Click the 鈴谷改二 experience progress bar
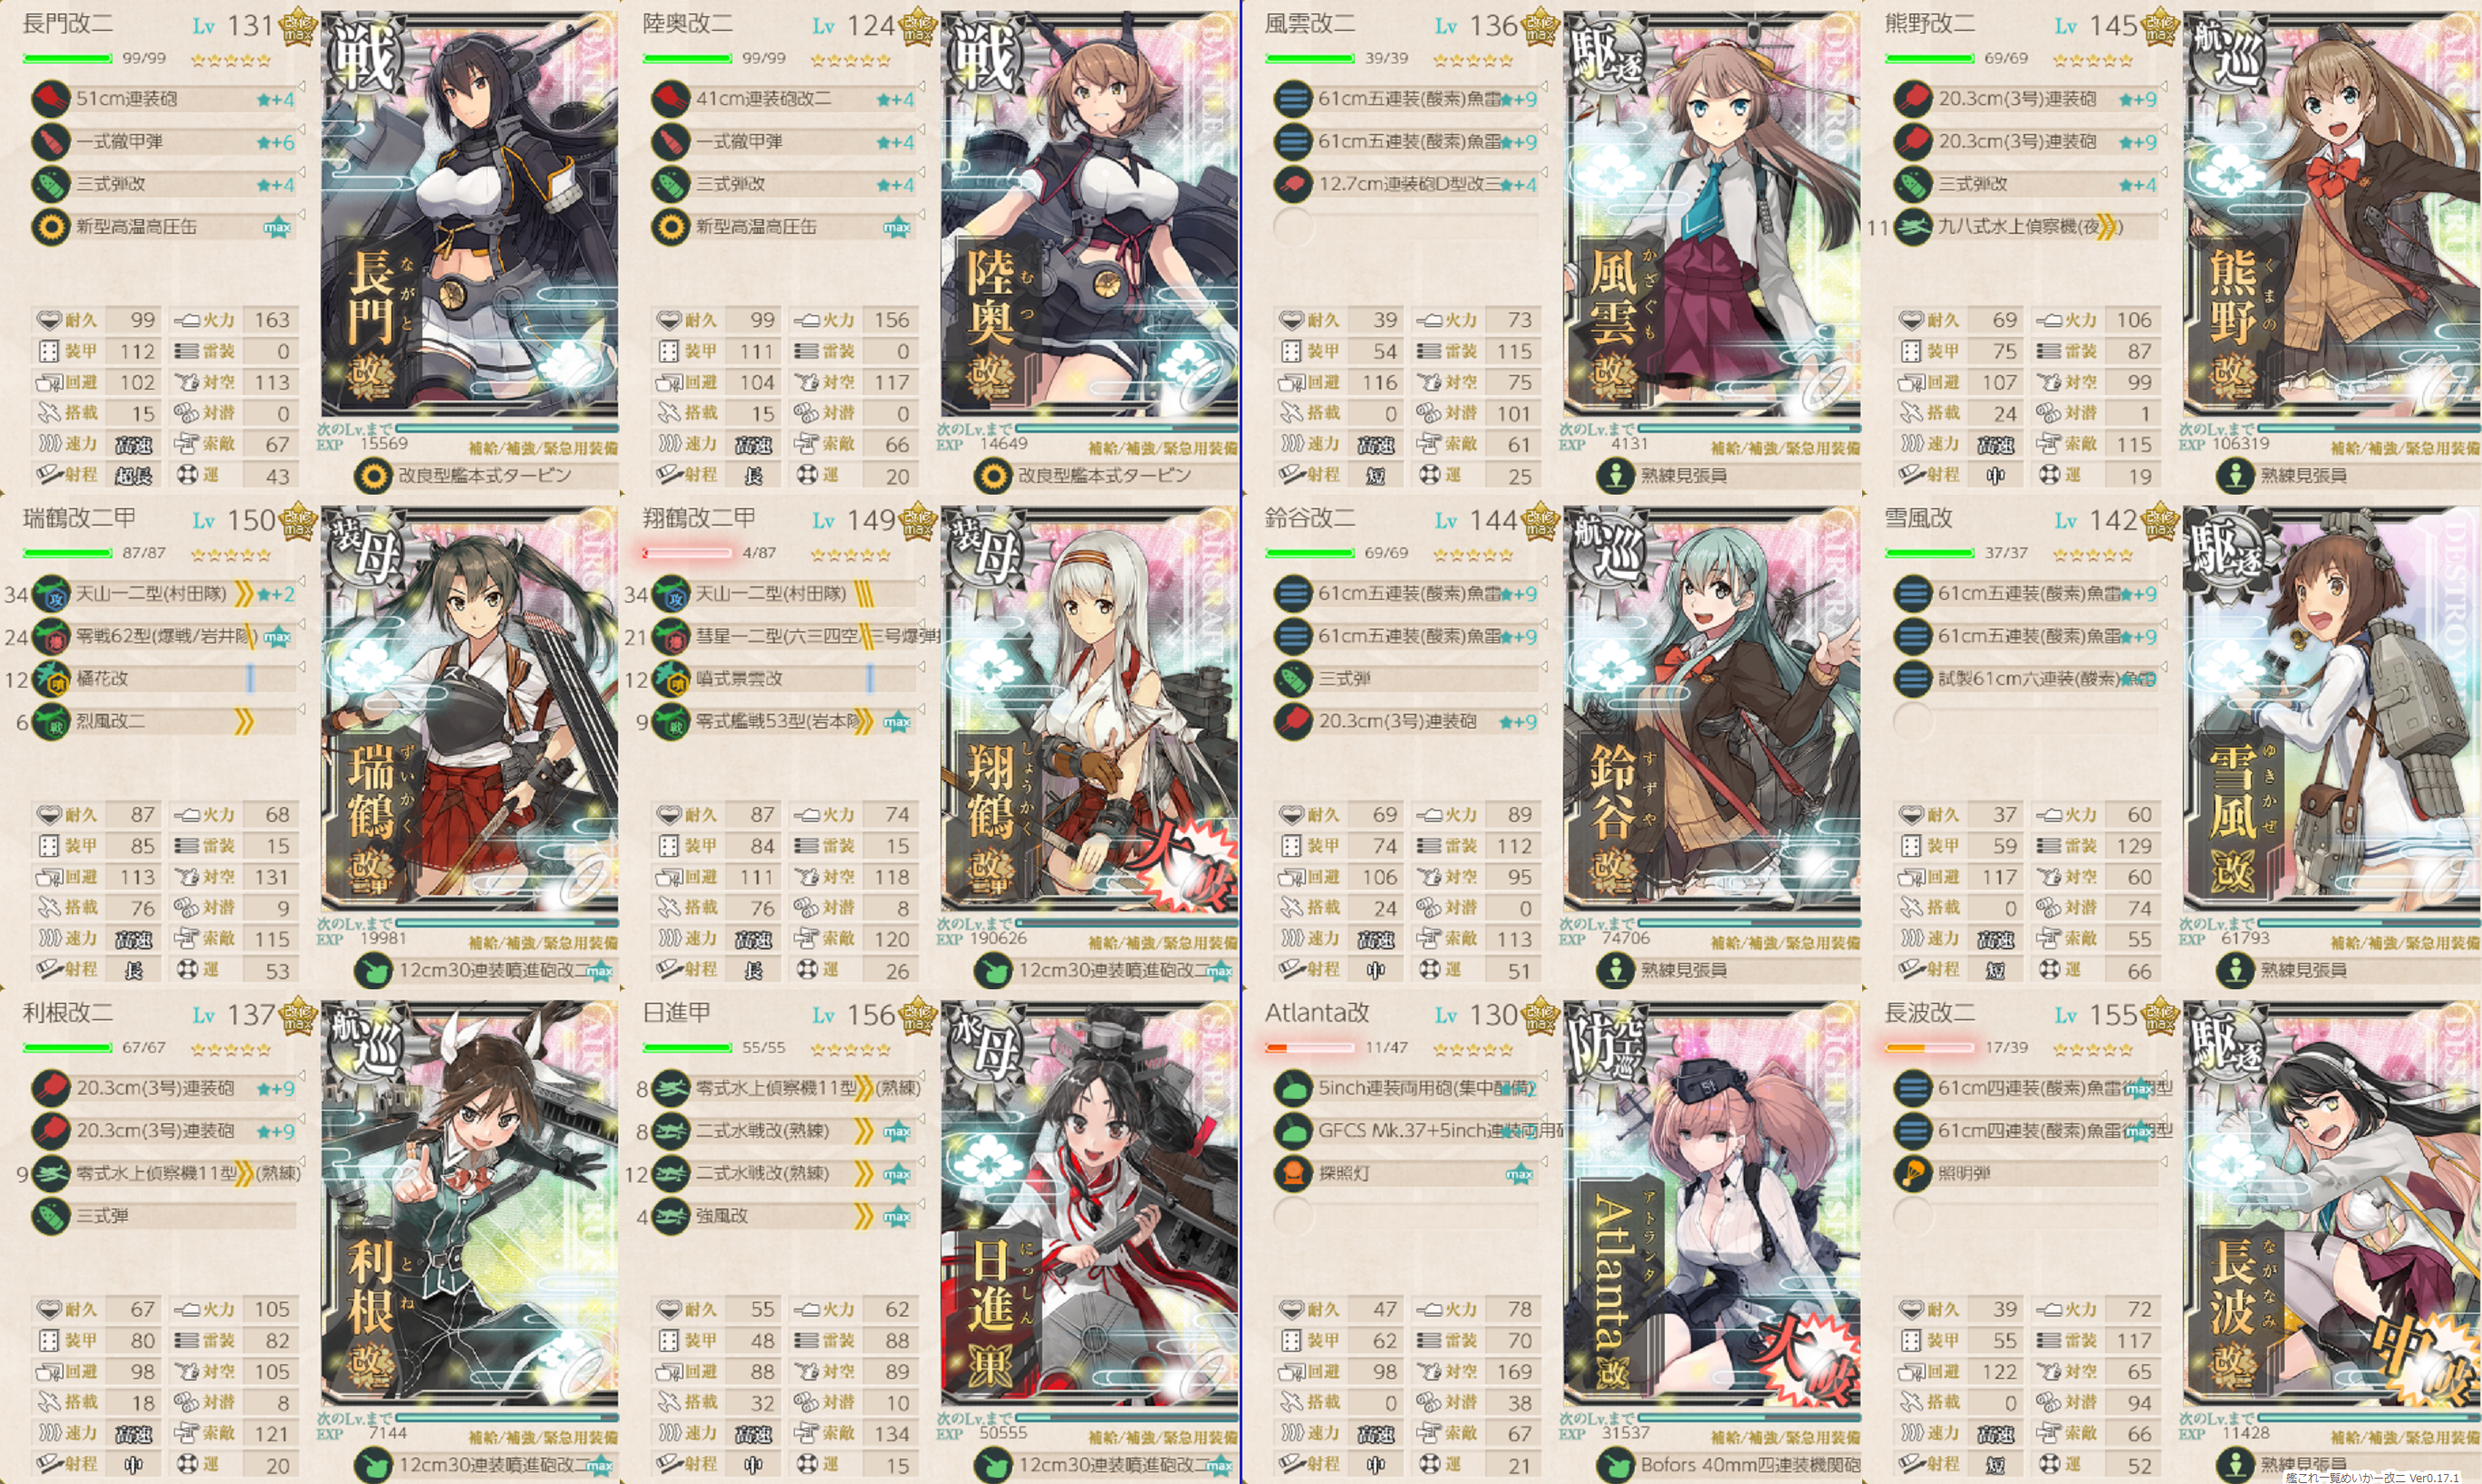This screenshot has height=1484, width=2482. coord(1748,923)
